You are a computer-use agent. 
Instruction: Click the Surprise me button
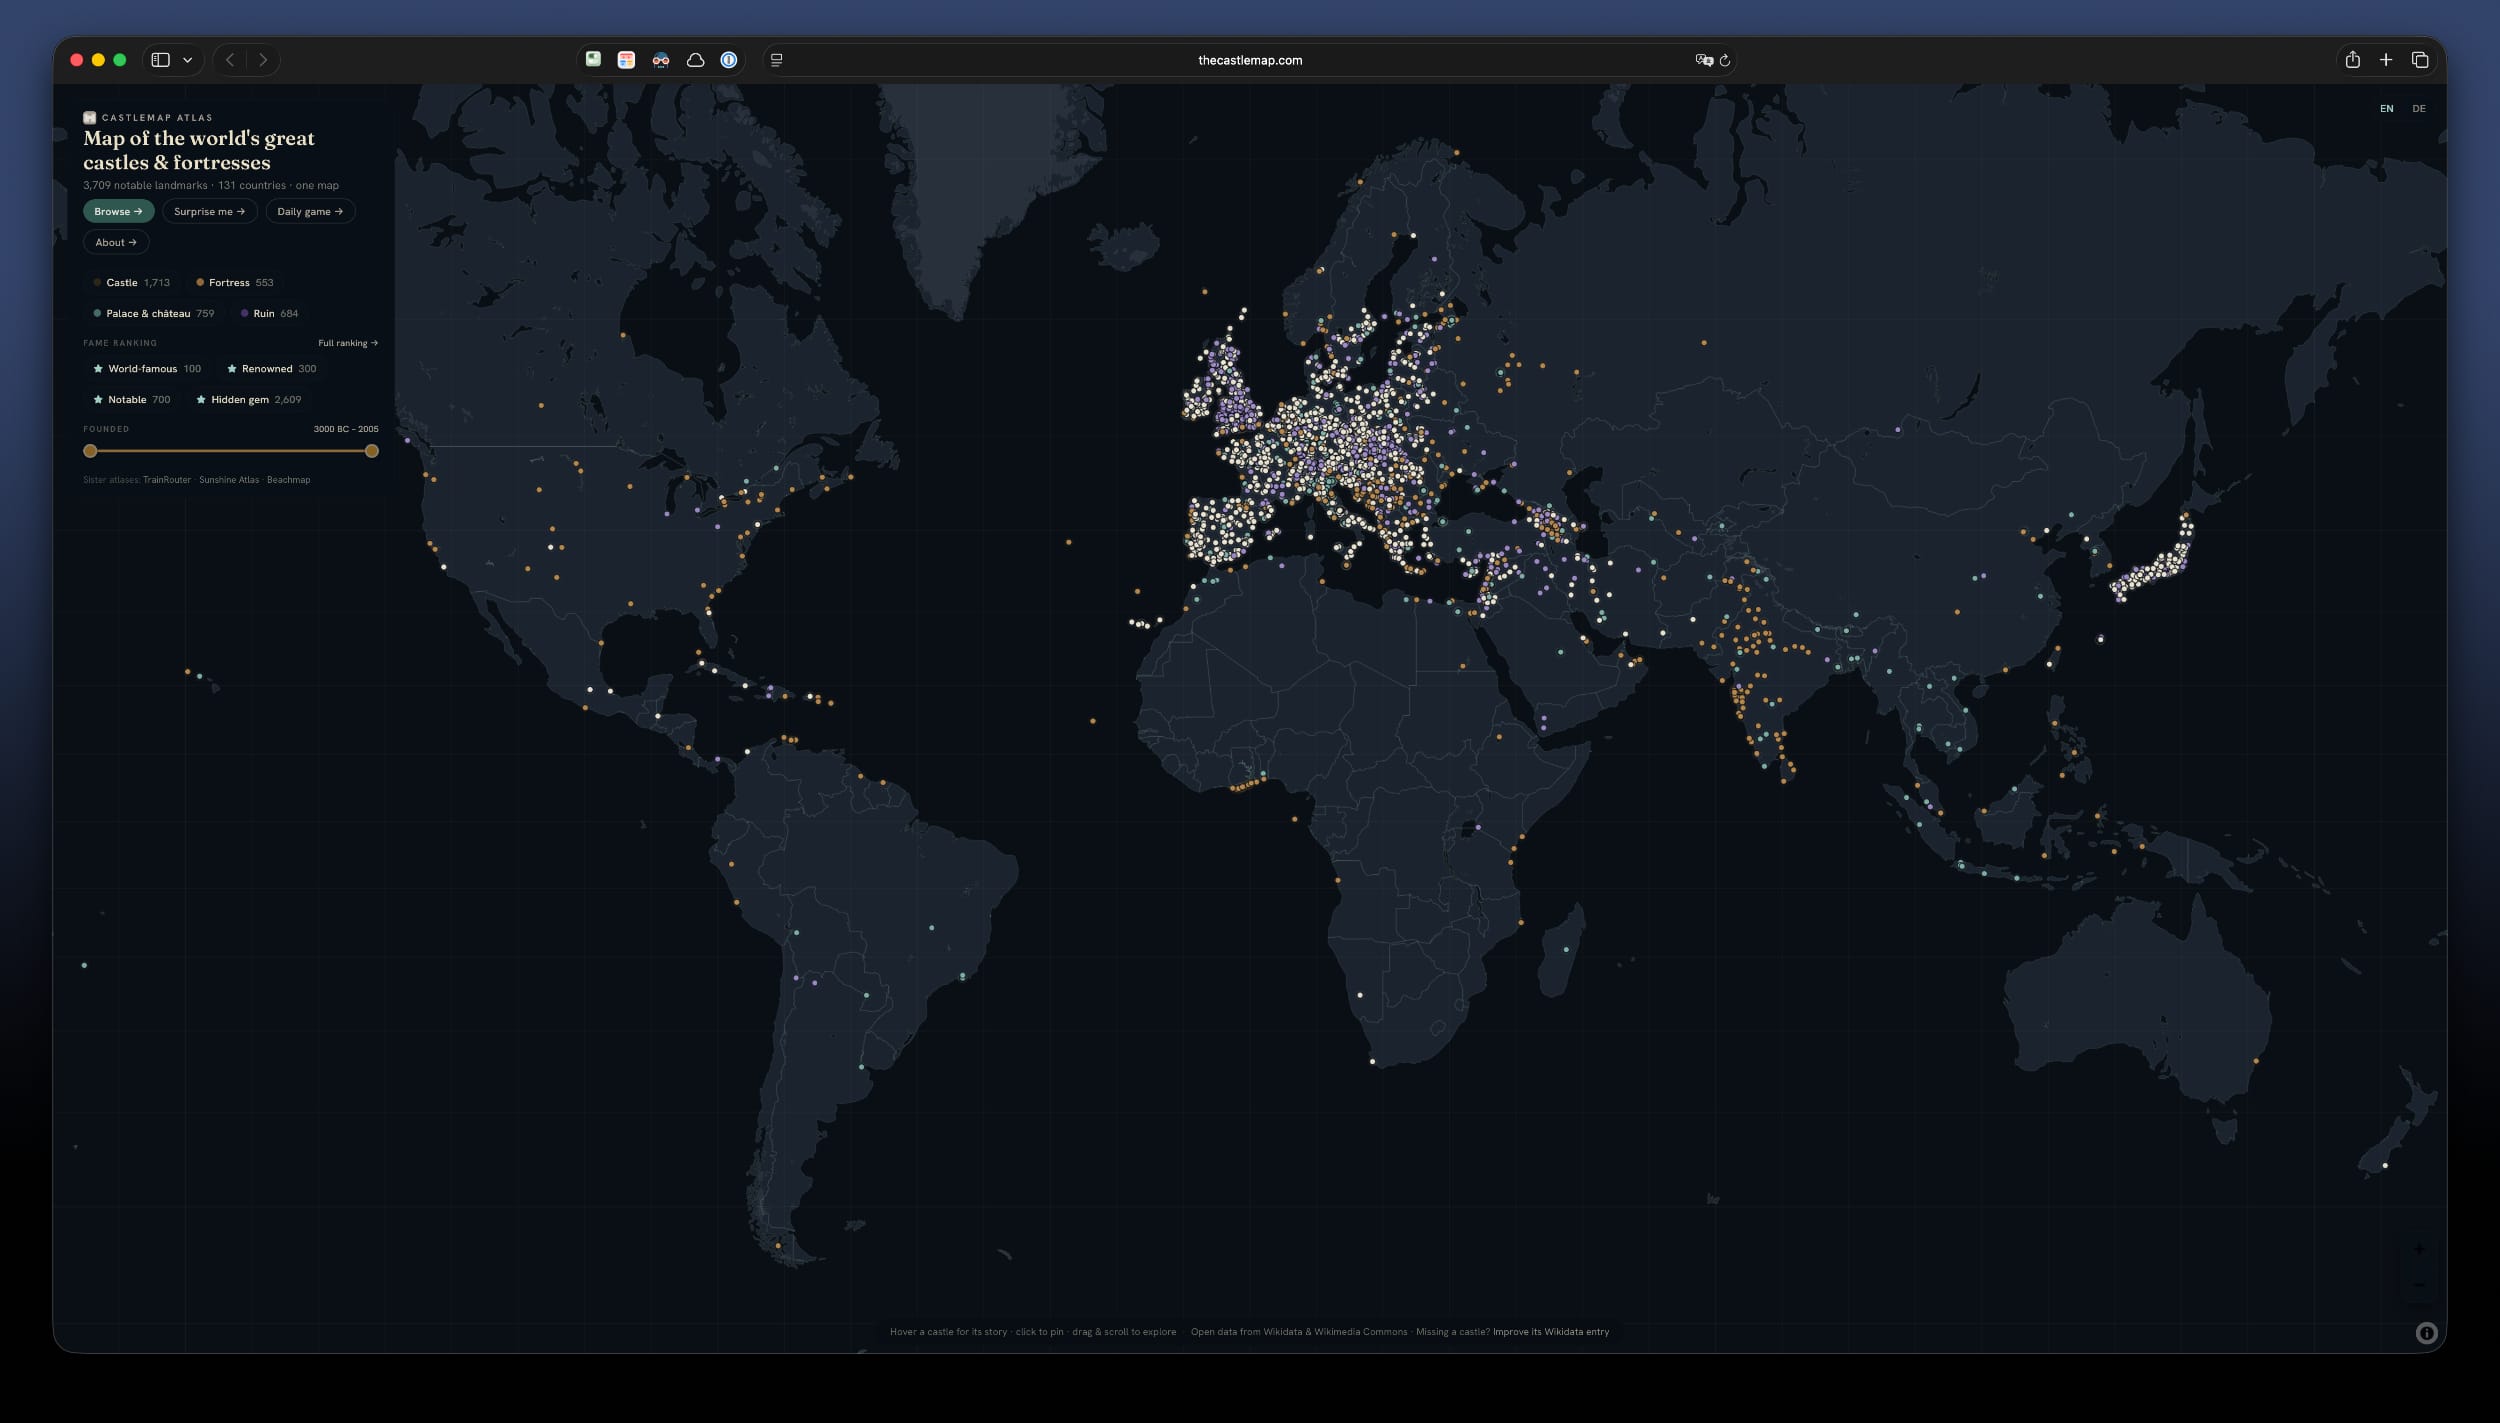click(x=209, y=211)
